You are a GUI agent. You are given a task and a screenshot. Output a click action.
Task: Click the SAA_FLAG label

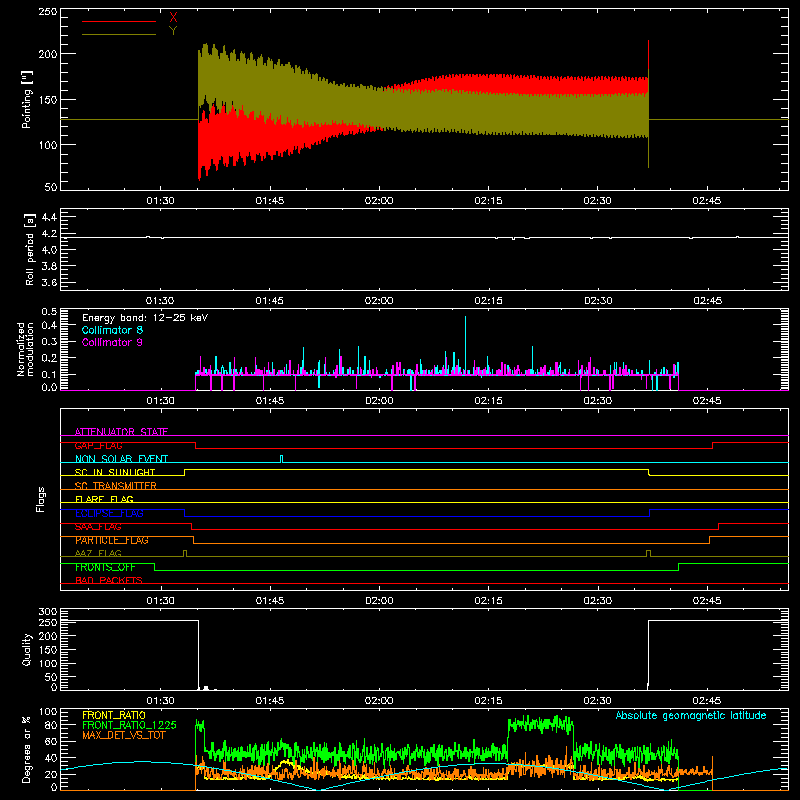(x=98, y=527)
